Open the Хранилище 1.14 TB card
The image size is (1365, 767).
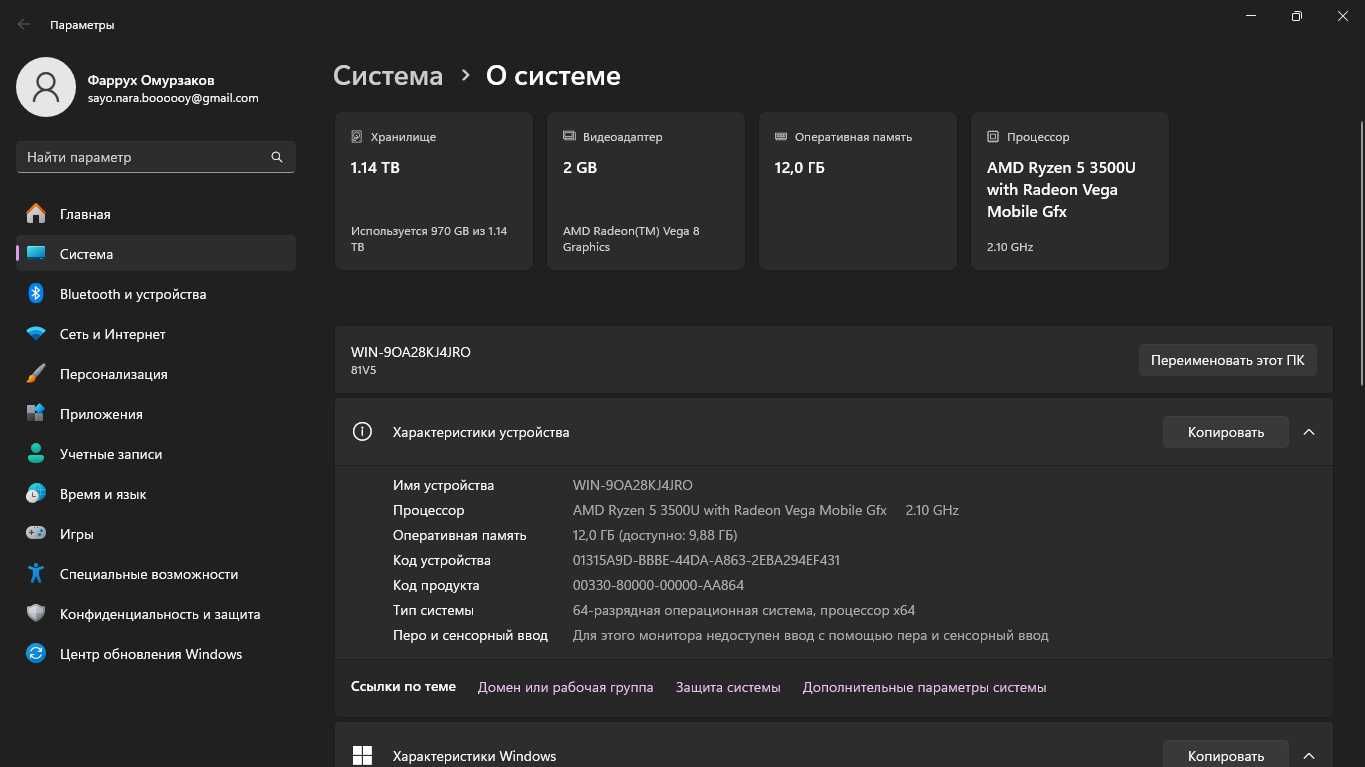click(434, 191)
